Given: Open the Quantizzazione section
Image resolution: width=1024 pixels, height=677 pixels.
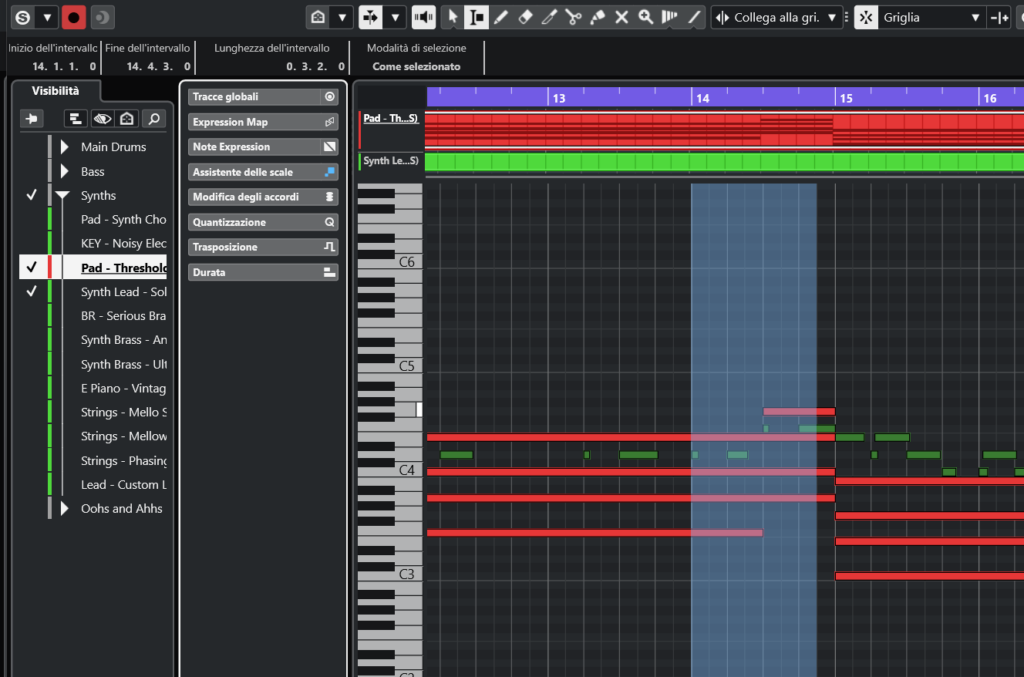Looking at the screenshot, I should [263, 223].
